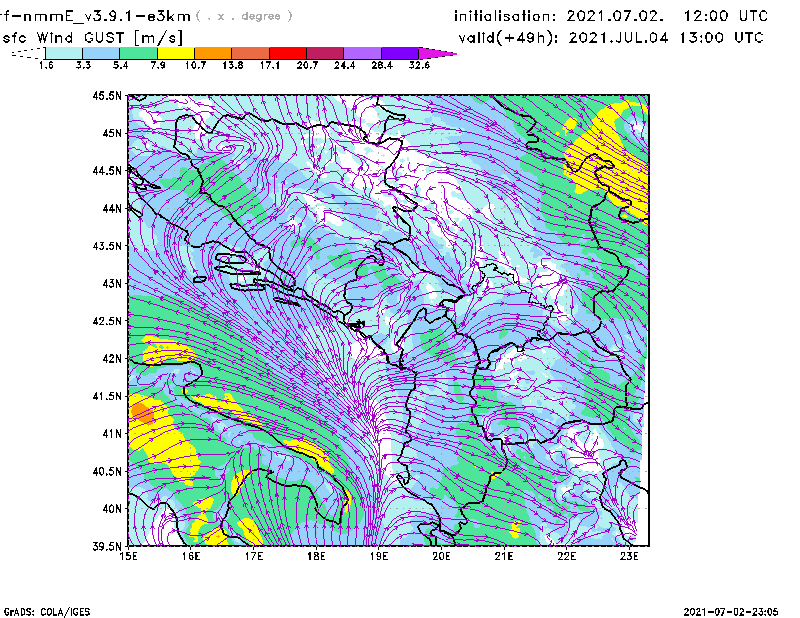This screenshot has width=800, height=618.
Task: Click the 45N latitude label
Action: pyautogui.click(x=112, y=133)
